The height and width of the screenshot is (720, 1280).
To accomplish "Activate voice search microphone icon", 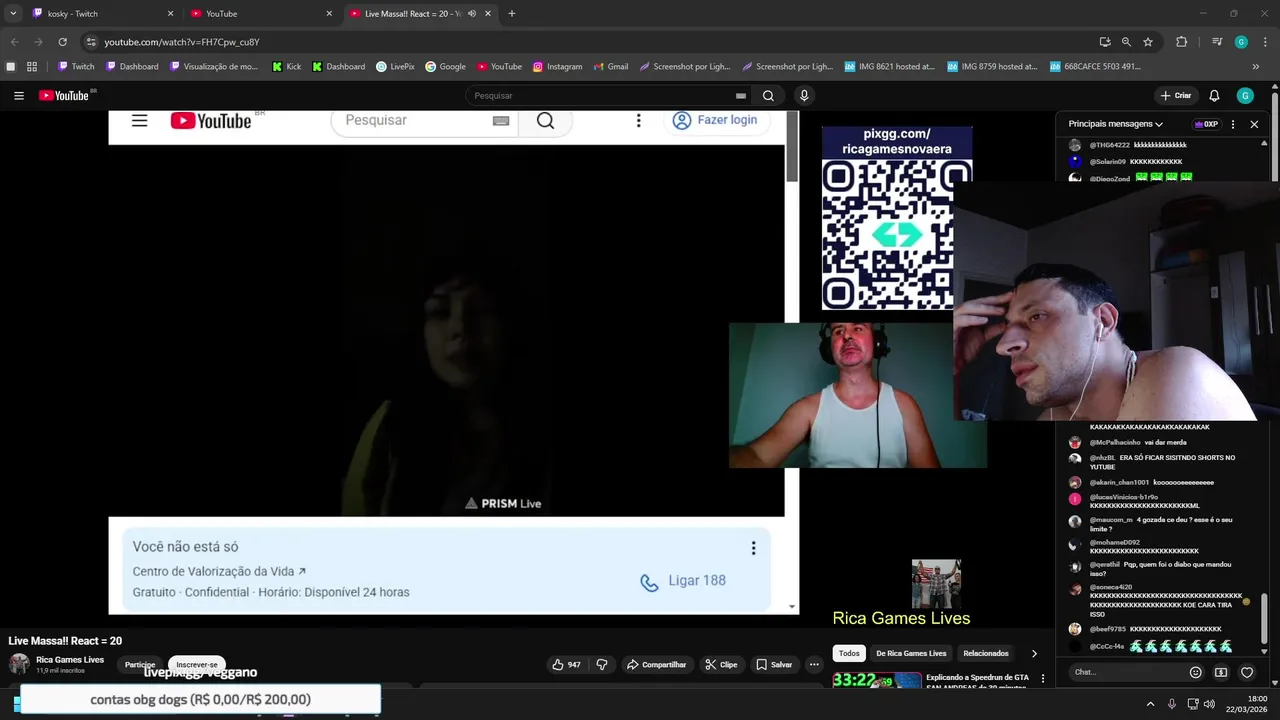I will 804,96.
